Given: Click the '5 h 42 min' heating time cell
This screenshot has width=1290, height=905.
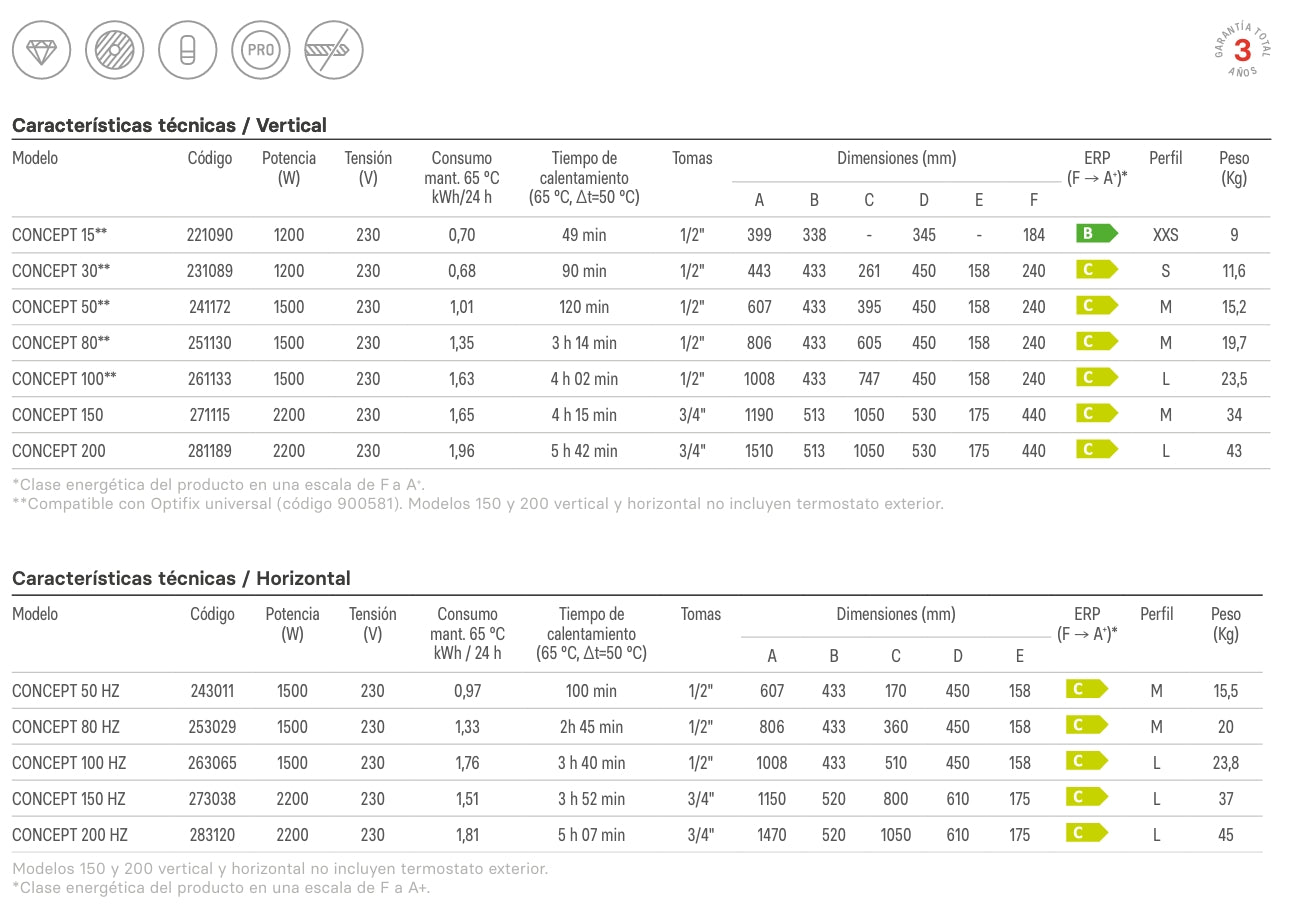Looking at the screenshot, I should pyautogui.click(x=584, y=451).
